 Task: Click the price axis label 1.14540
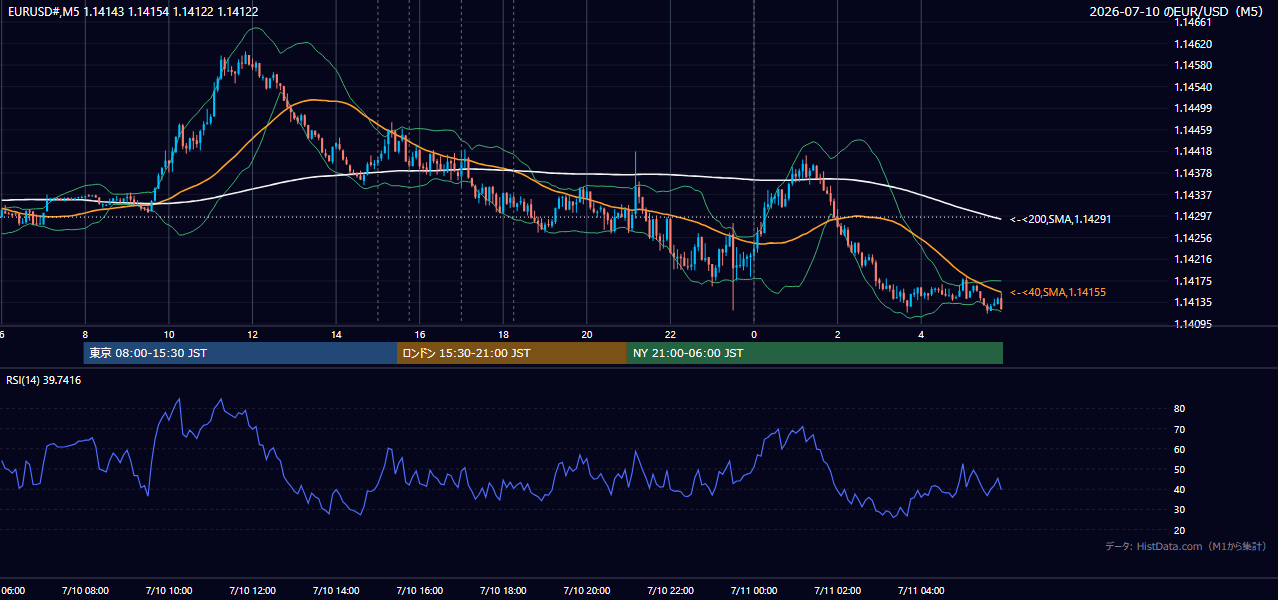tap(1192, 87)
